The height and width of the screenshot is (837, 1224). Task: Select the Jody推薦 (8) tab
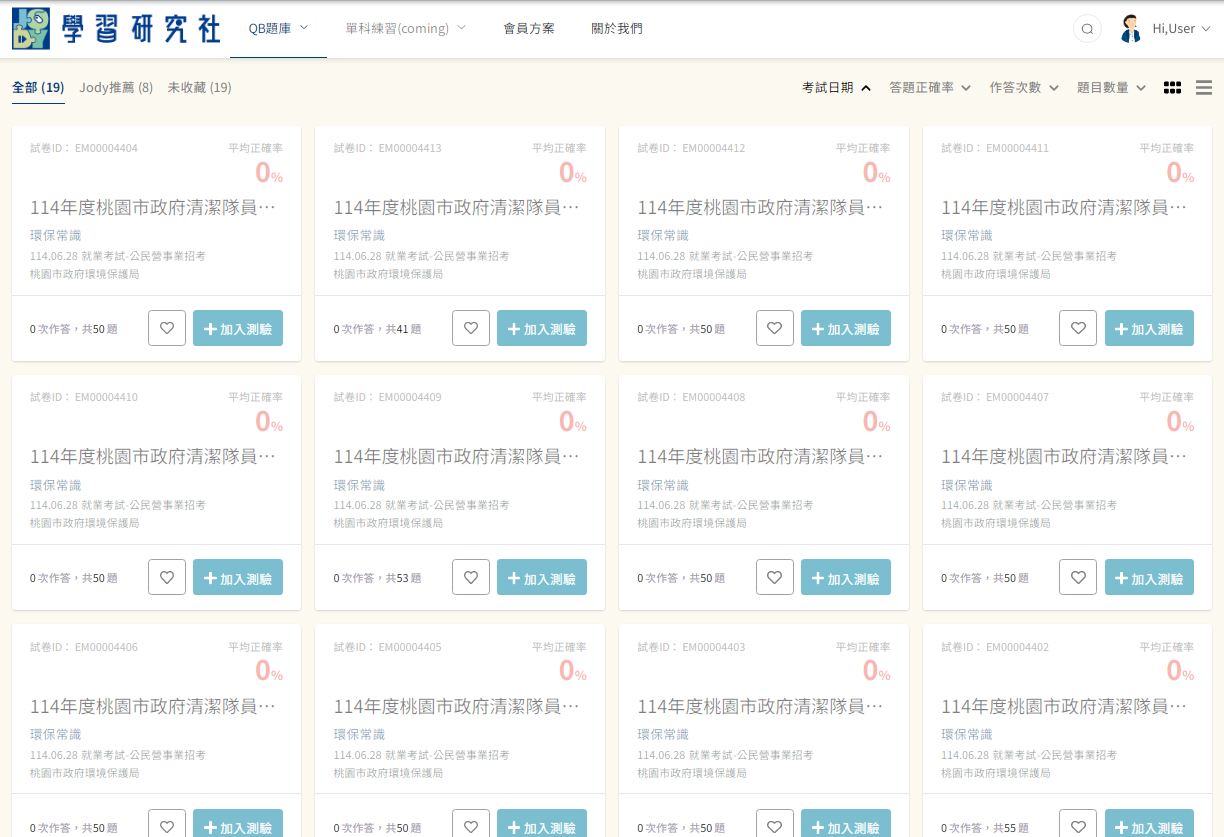click(x=116, y=88)
